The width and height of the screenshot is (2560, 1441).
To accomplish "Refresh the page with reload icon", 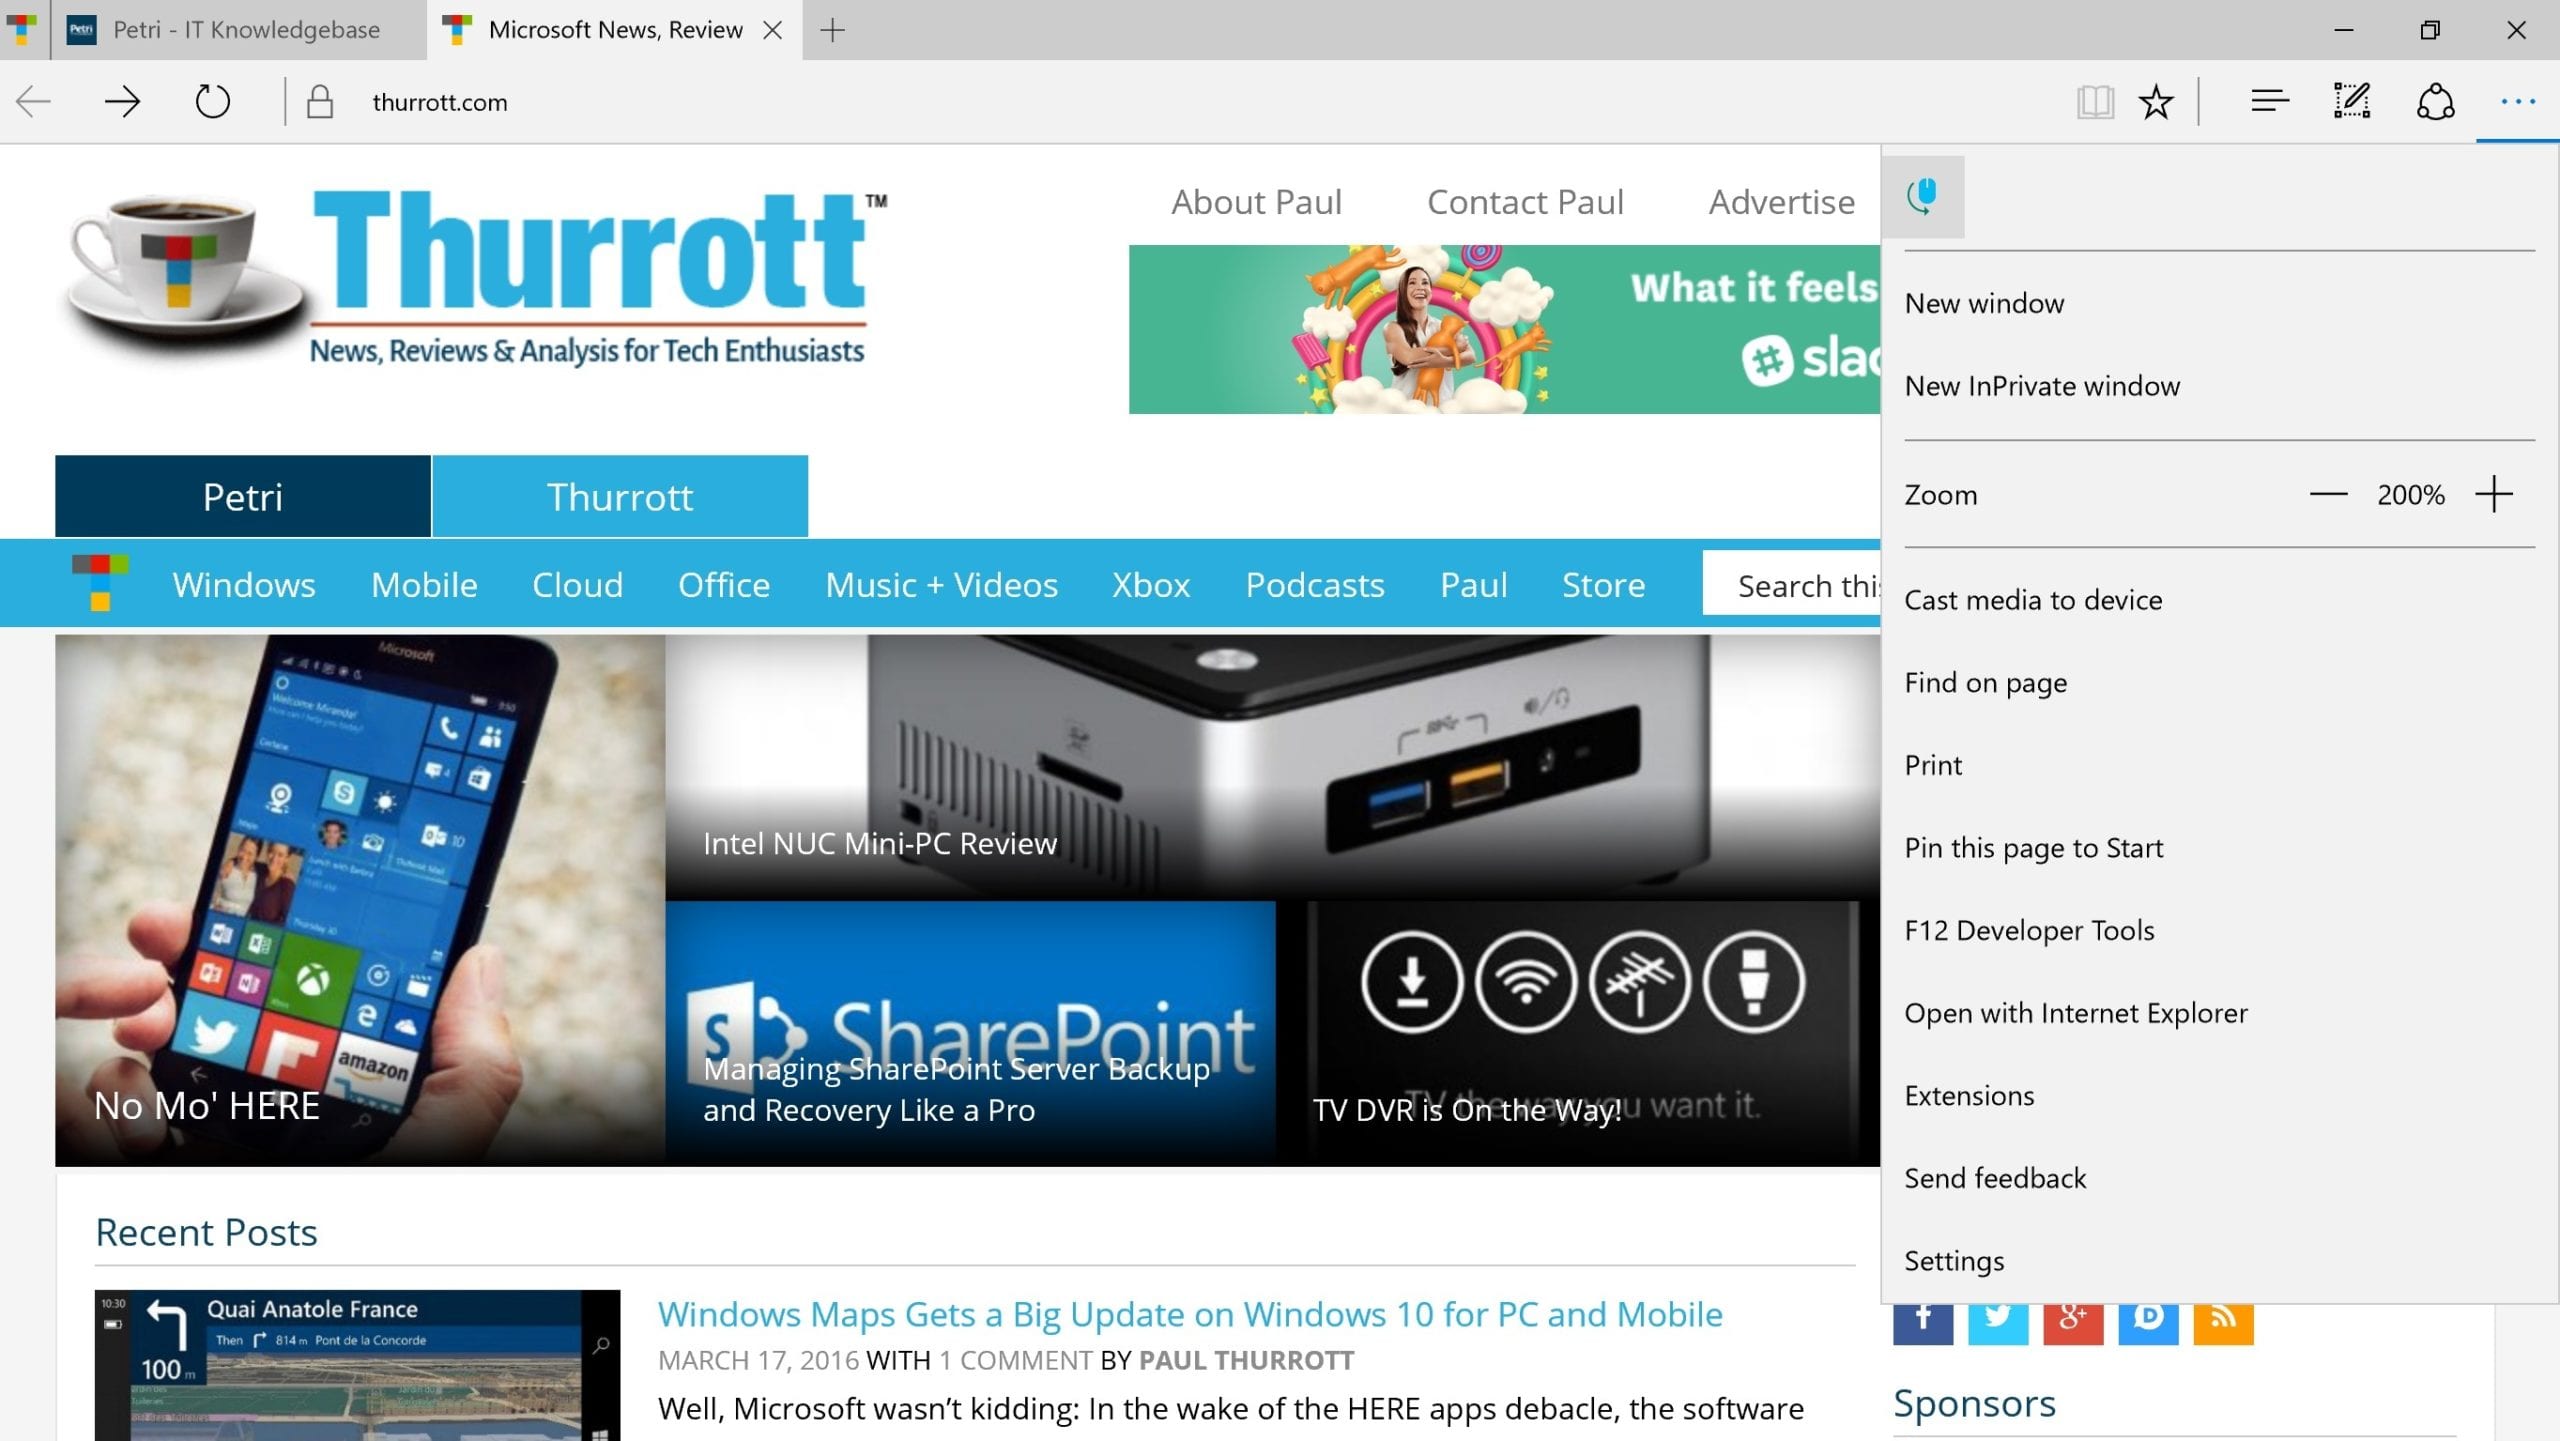I will [x=212, y=101].
